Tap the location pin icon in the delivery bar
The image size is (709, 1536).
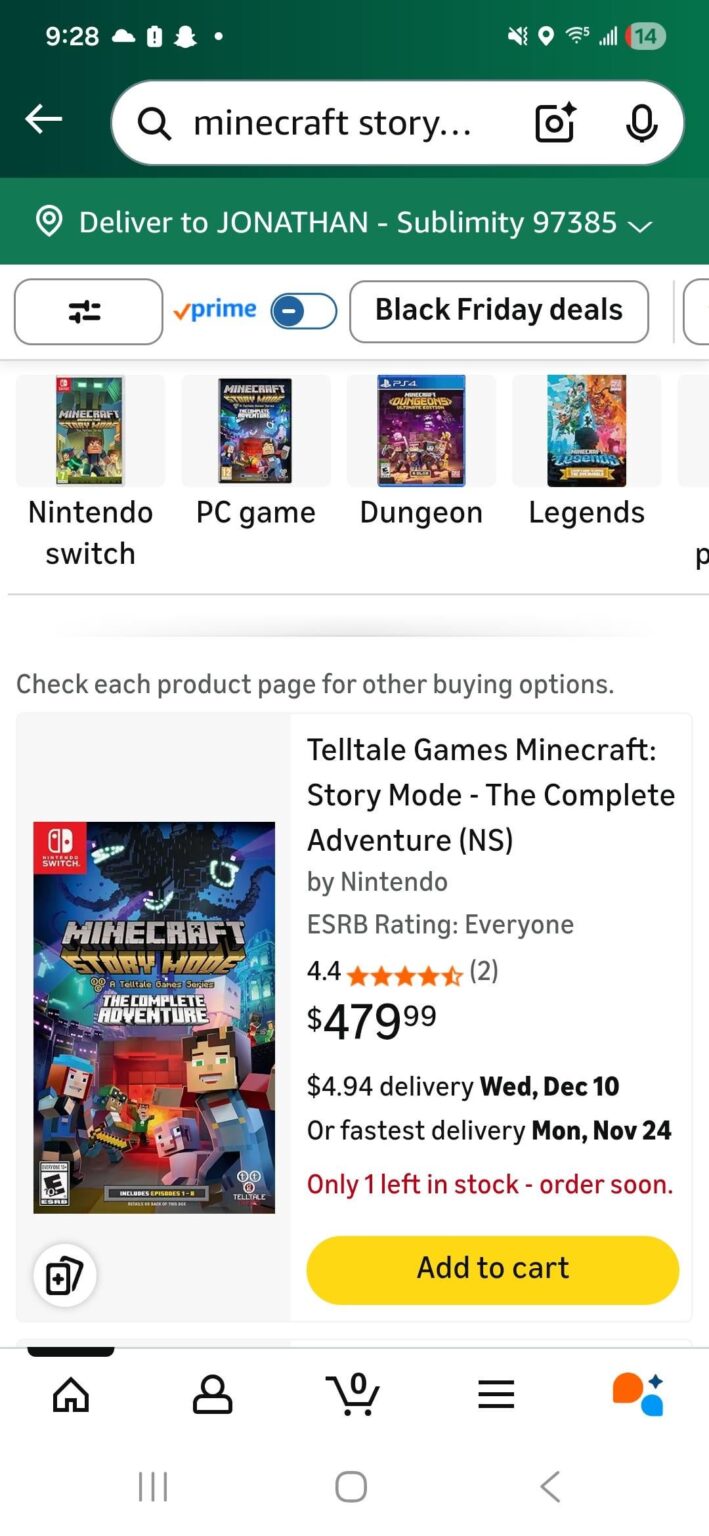coord(48,222)
